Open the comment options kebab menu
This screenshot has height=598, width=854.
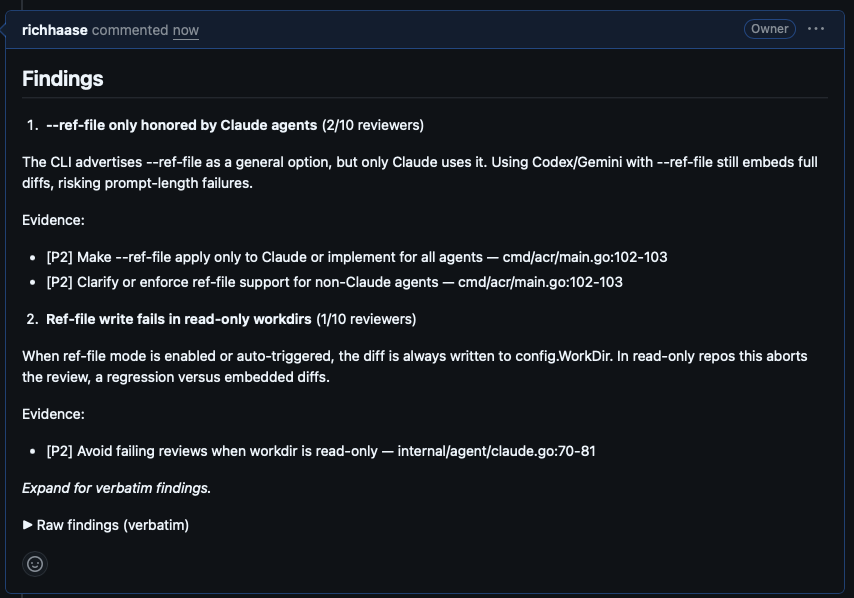(x=816, y=29)
